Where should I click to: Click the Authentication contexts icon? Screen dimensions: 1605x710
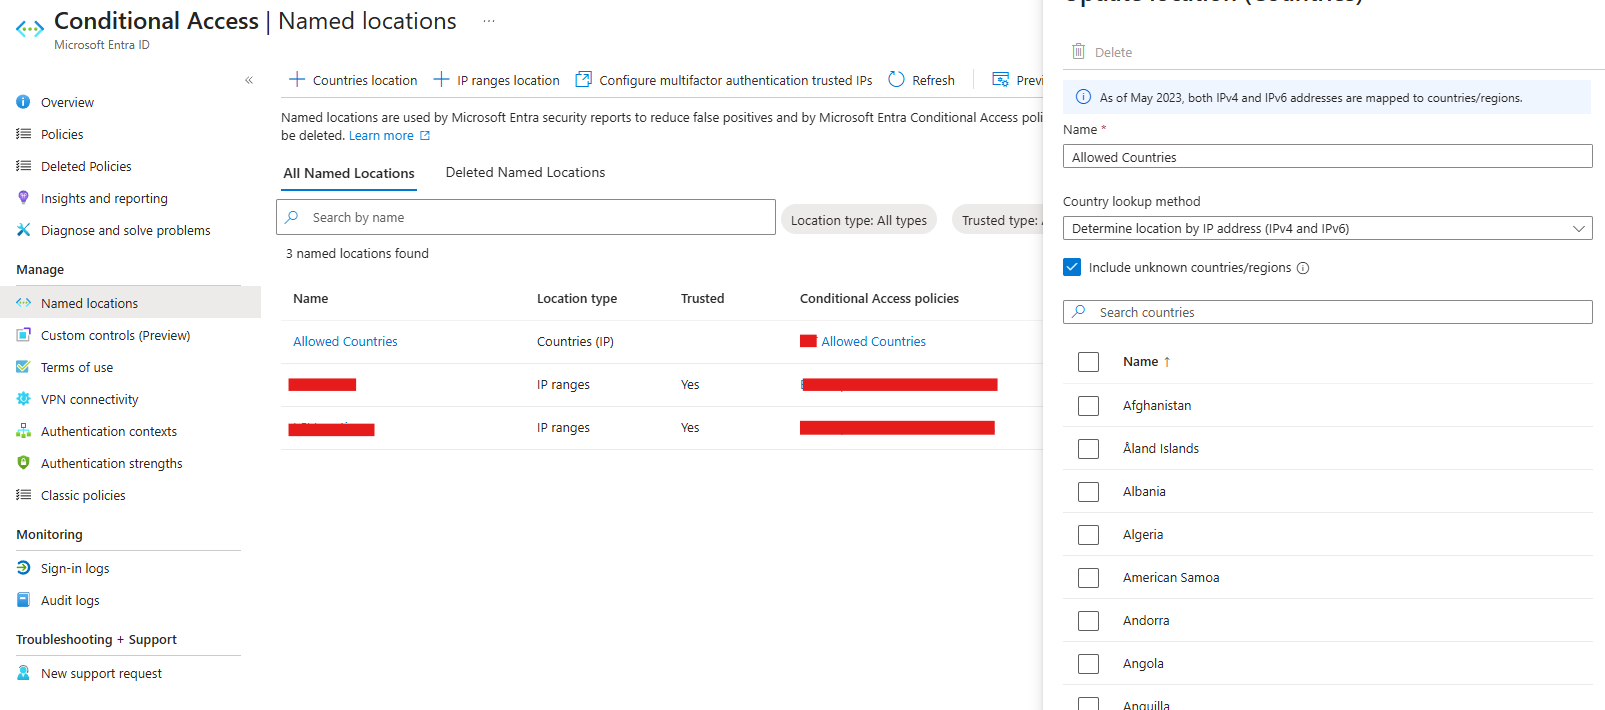coord(23,431)
